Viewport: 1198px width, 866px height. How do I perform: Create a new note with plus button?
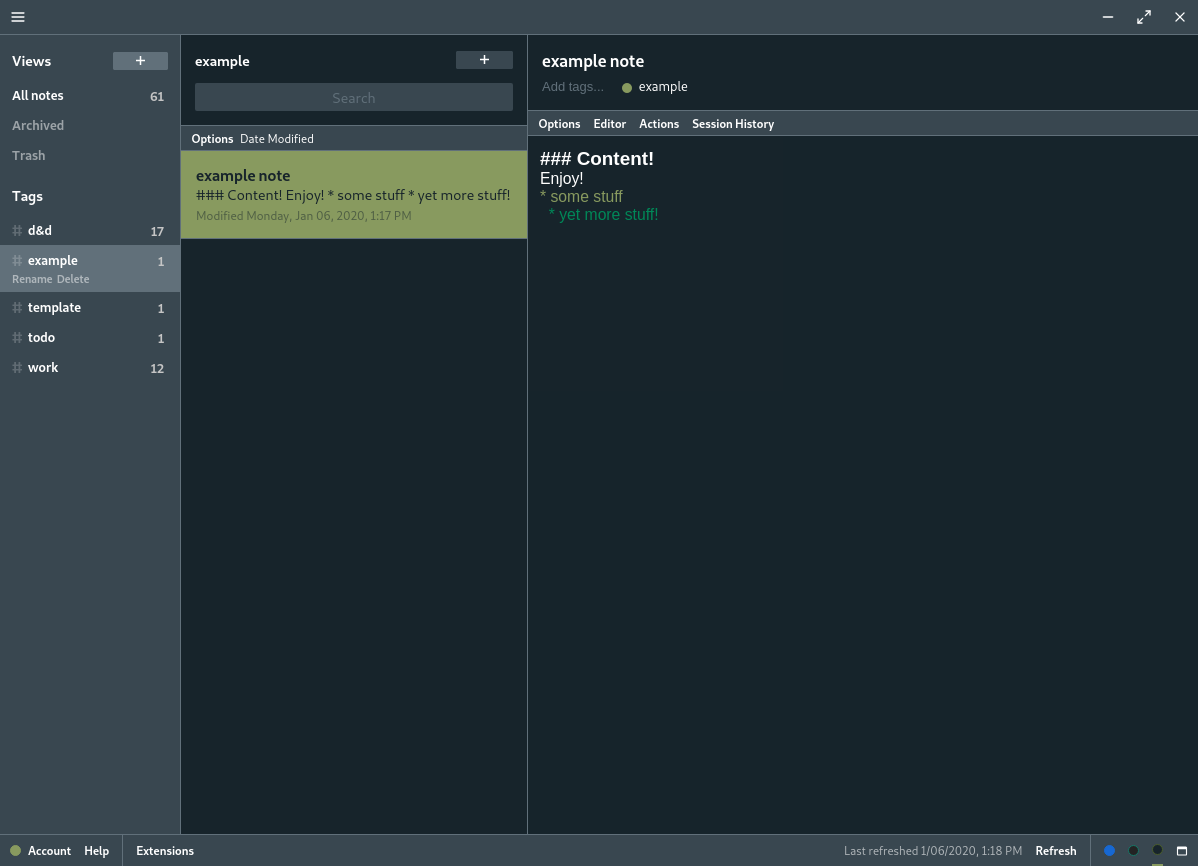tap(484, 60)
